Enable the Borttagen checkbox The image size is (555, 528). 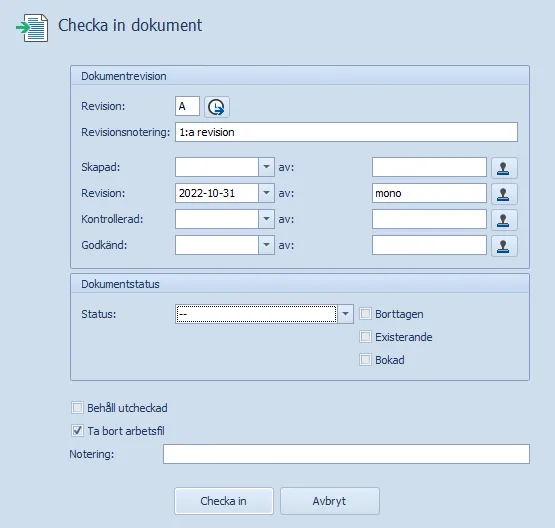coord(365,314)
